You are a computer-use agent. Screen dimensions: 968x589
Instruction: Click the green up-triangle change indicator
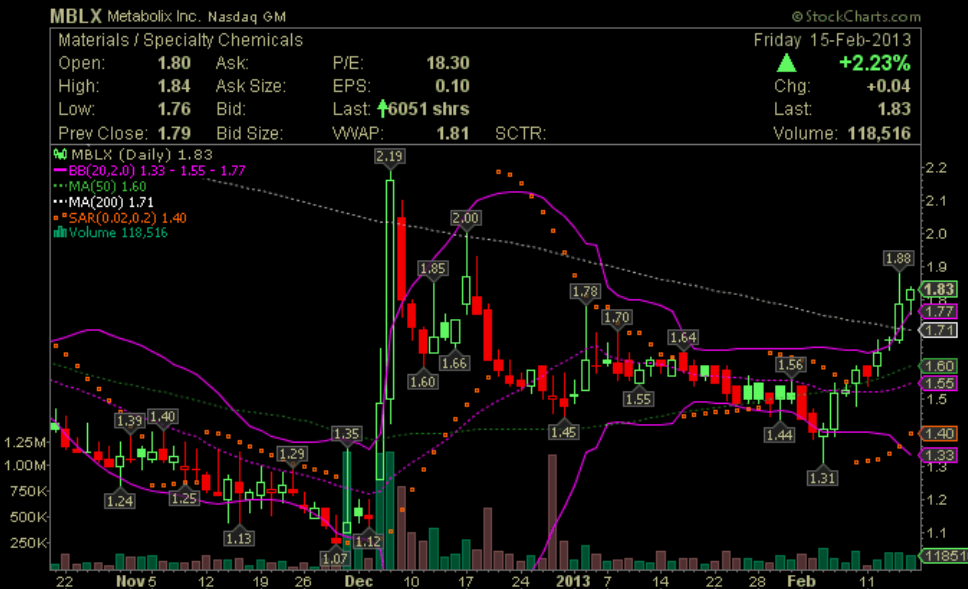click(788, 64)
